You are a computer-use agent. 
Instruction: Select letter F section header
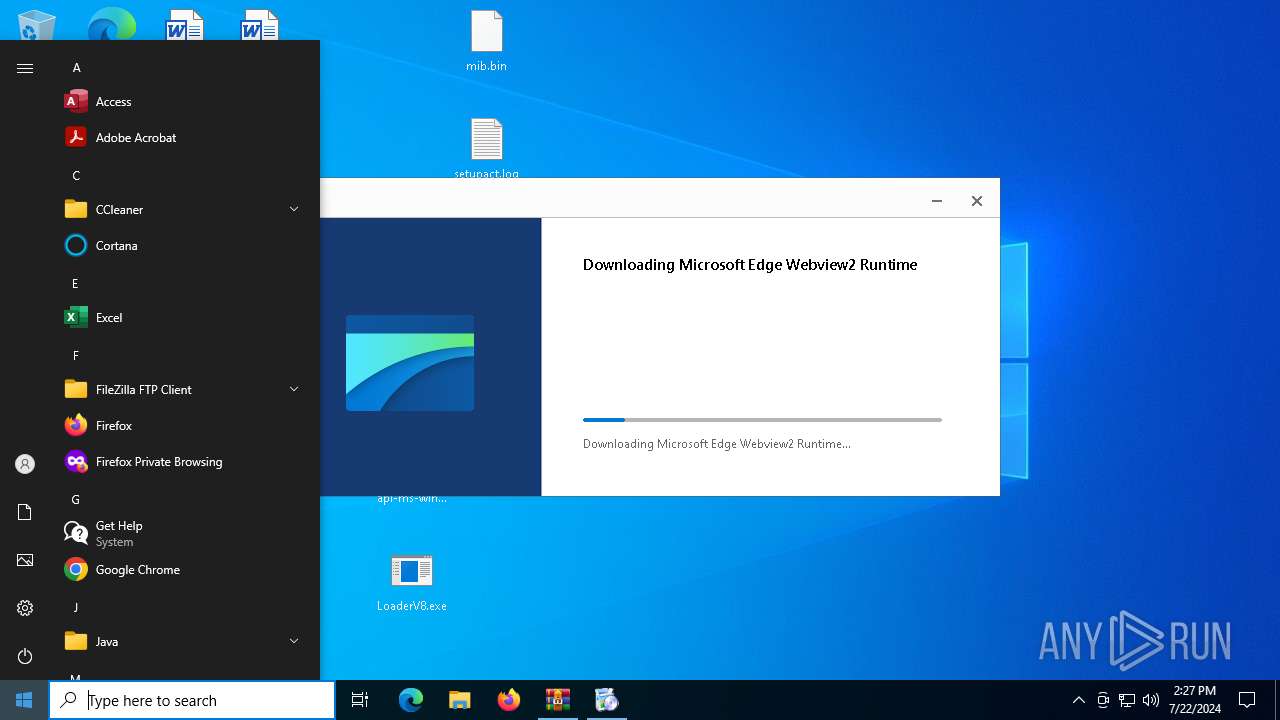click(x=76, y=356)
